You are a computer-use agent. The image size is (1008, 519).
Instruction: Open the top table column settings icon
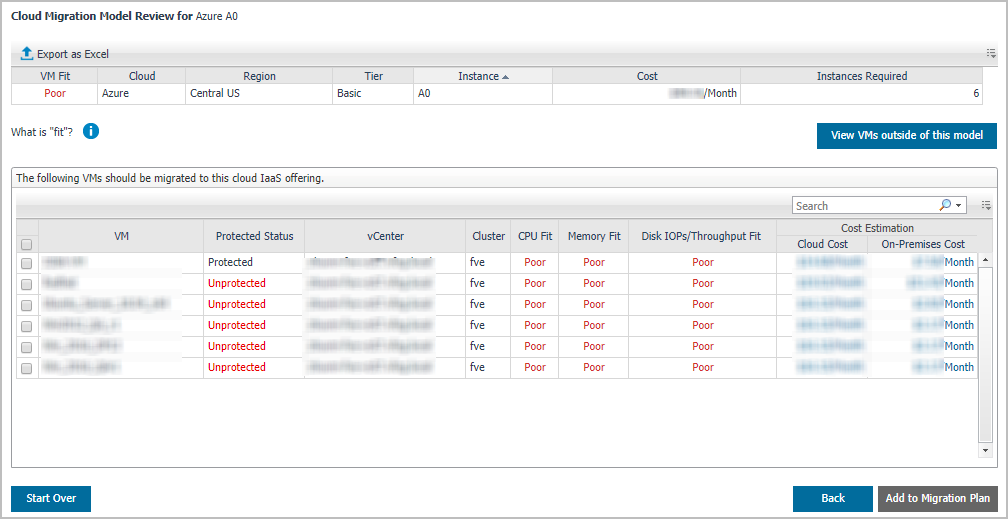pyautogui.click(x=991, y=54)
